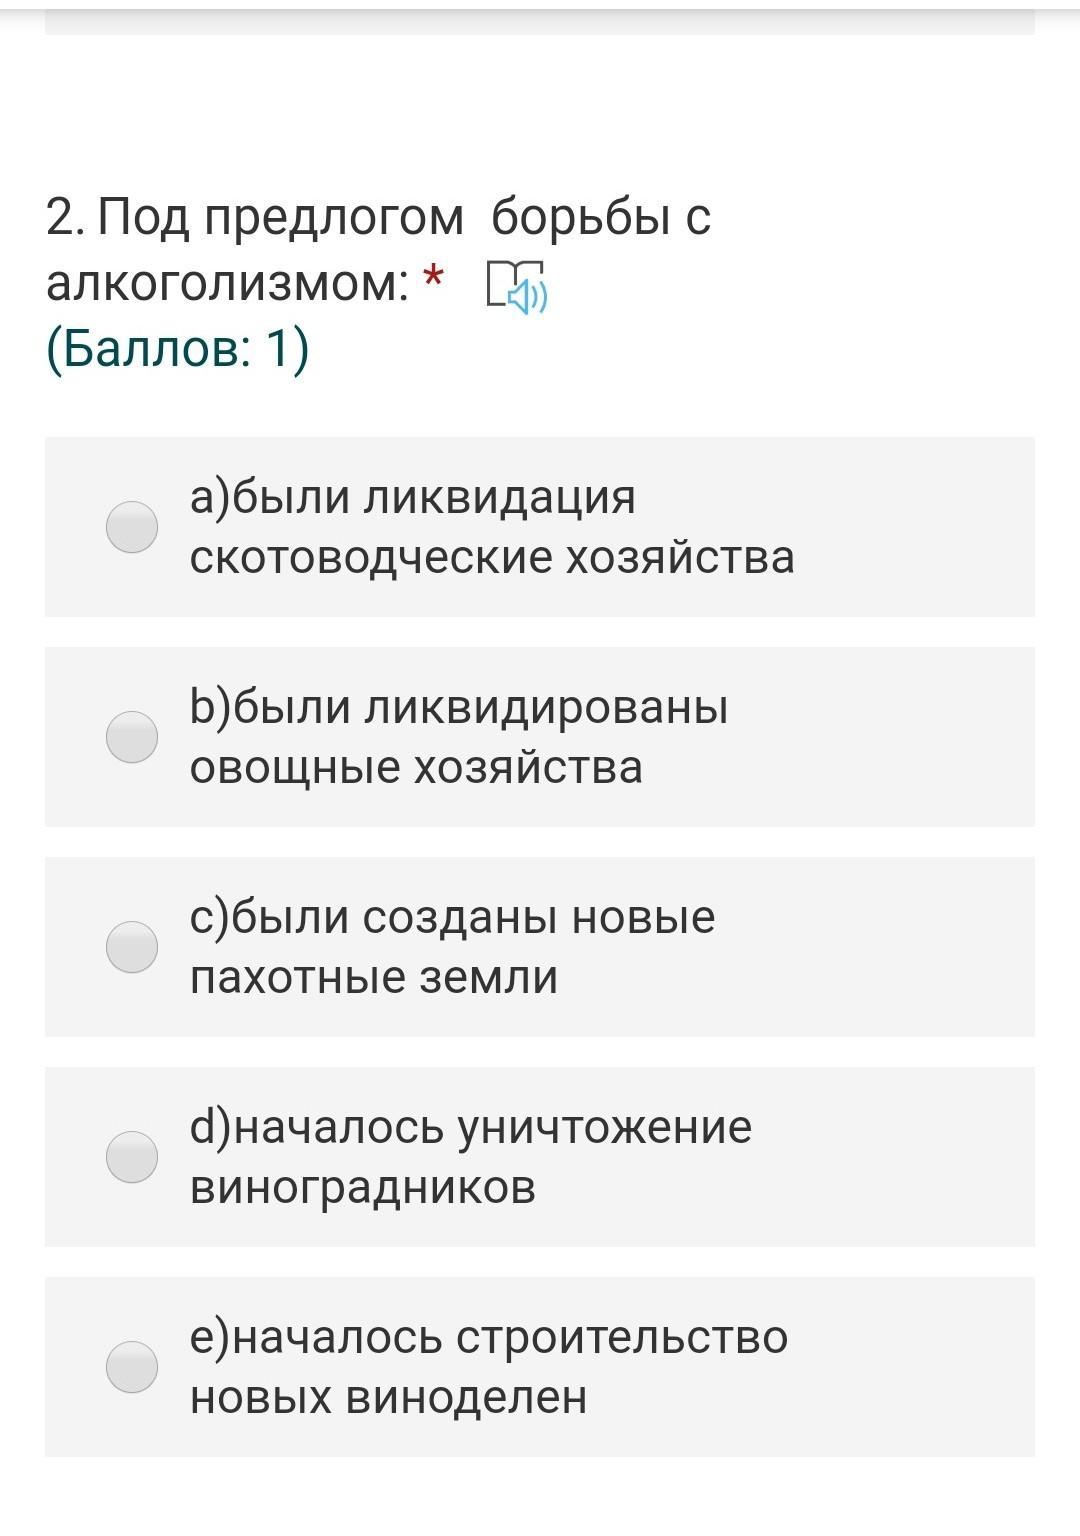Open Immersive Reader for question 2

tap(516, 286)
